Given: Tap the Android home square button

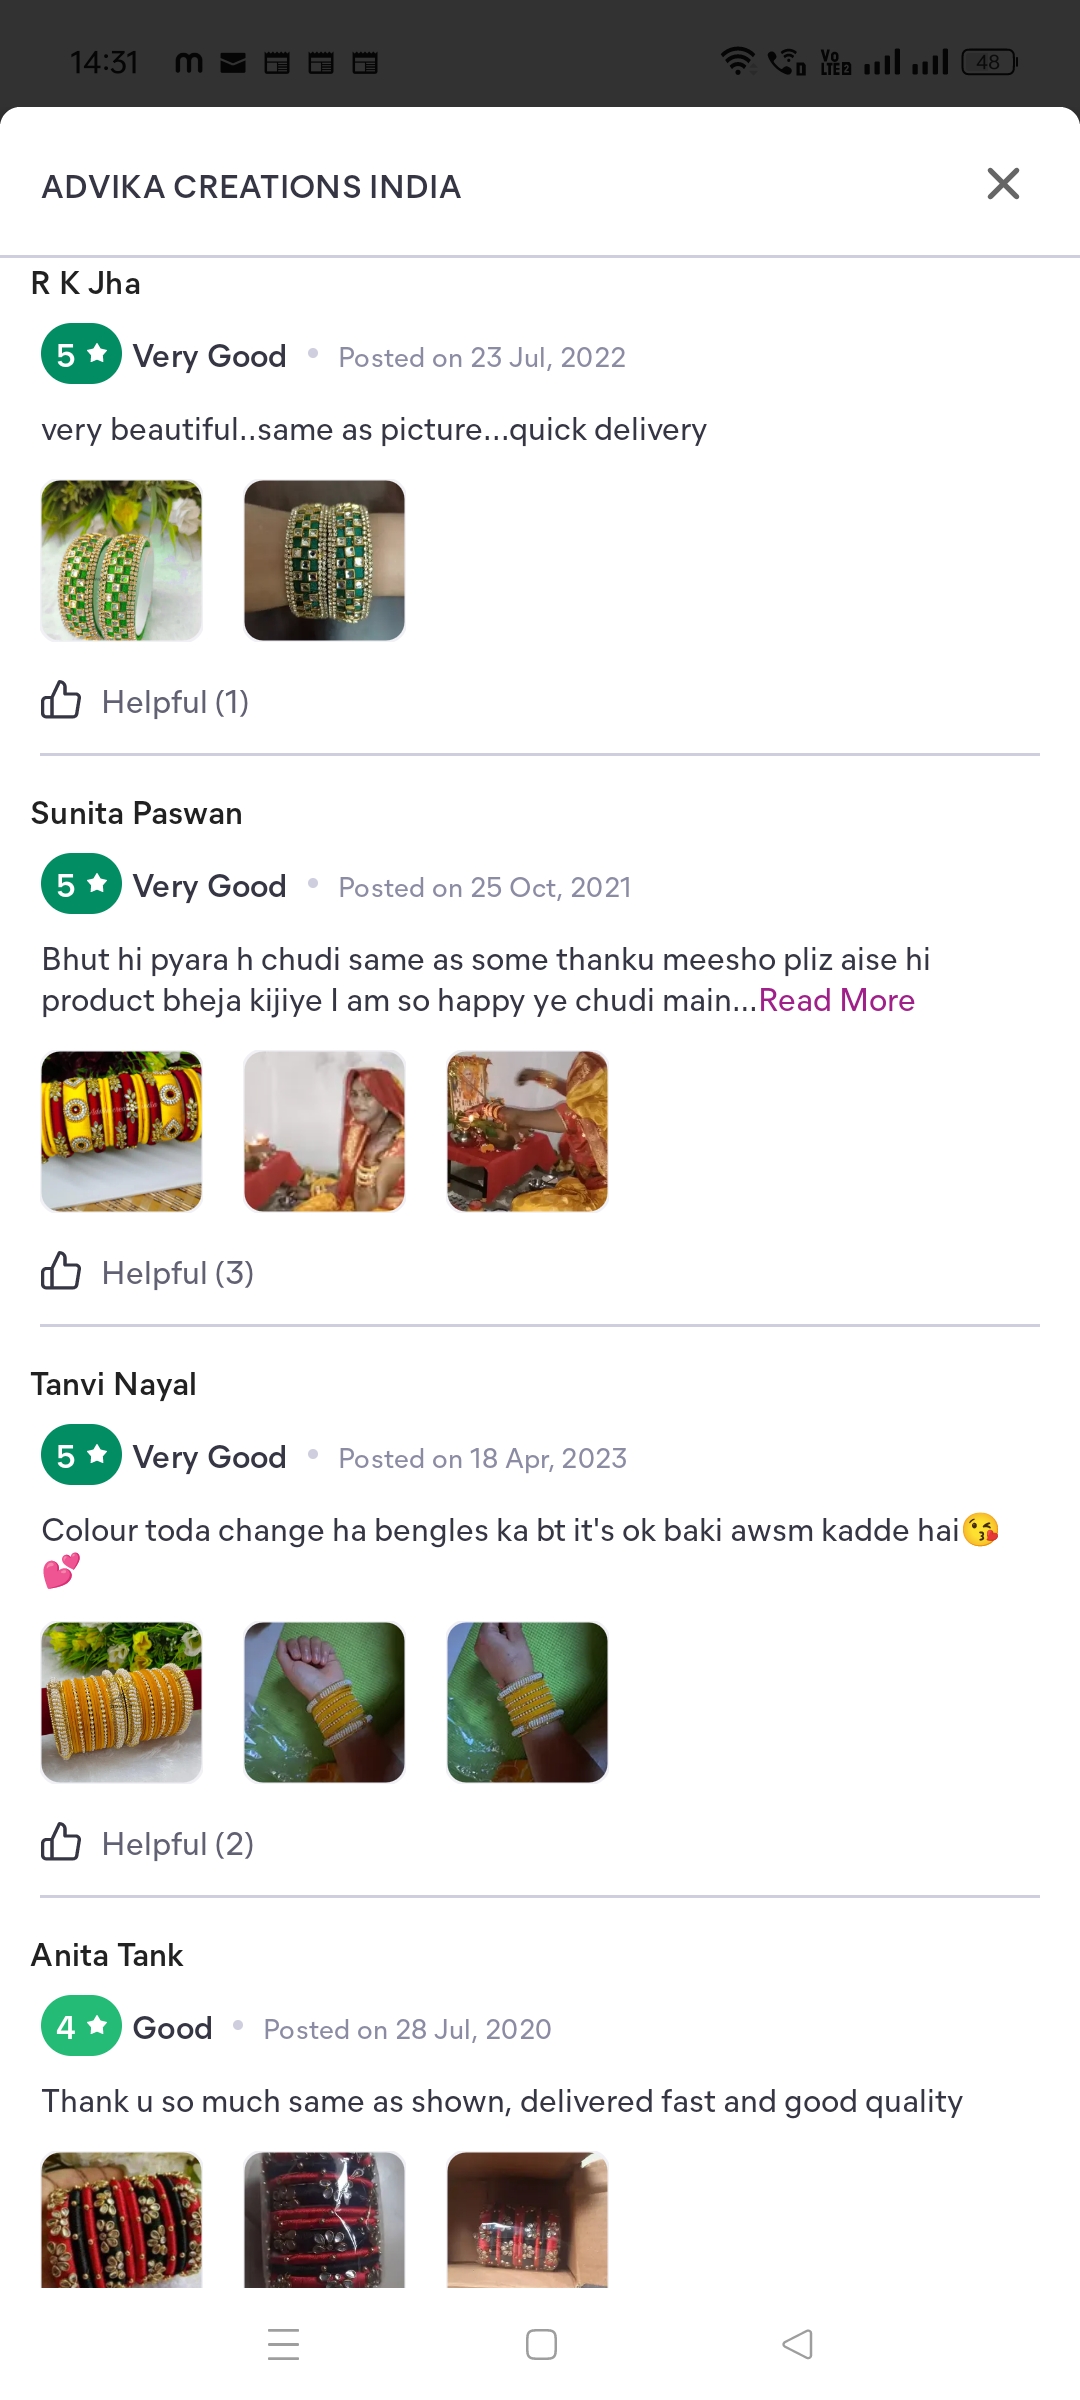Looking at the screenshot, I should tap(541, 2344).
